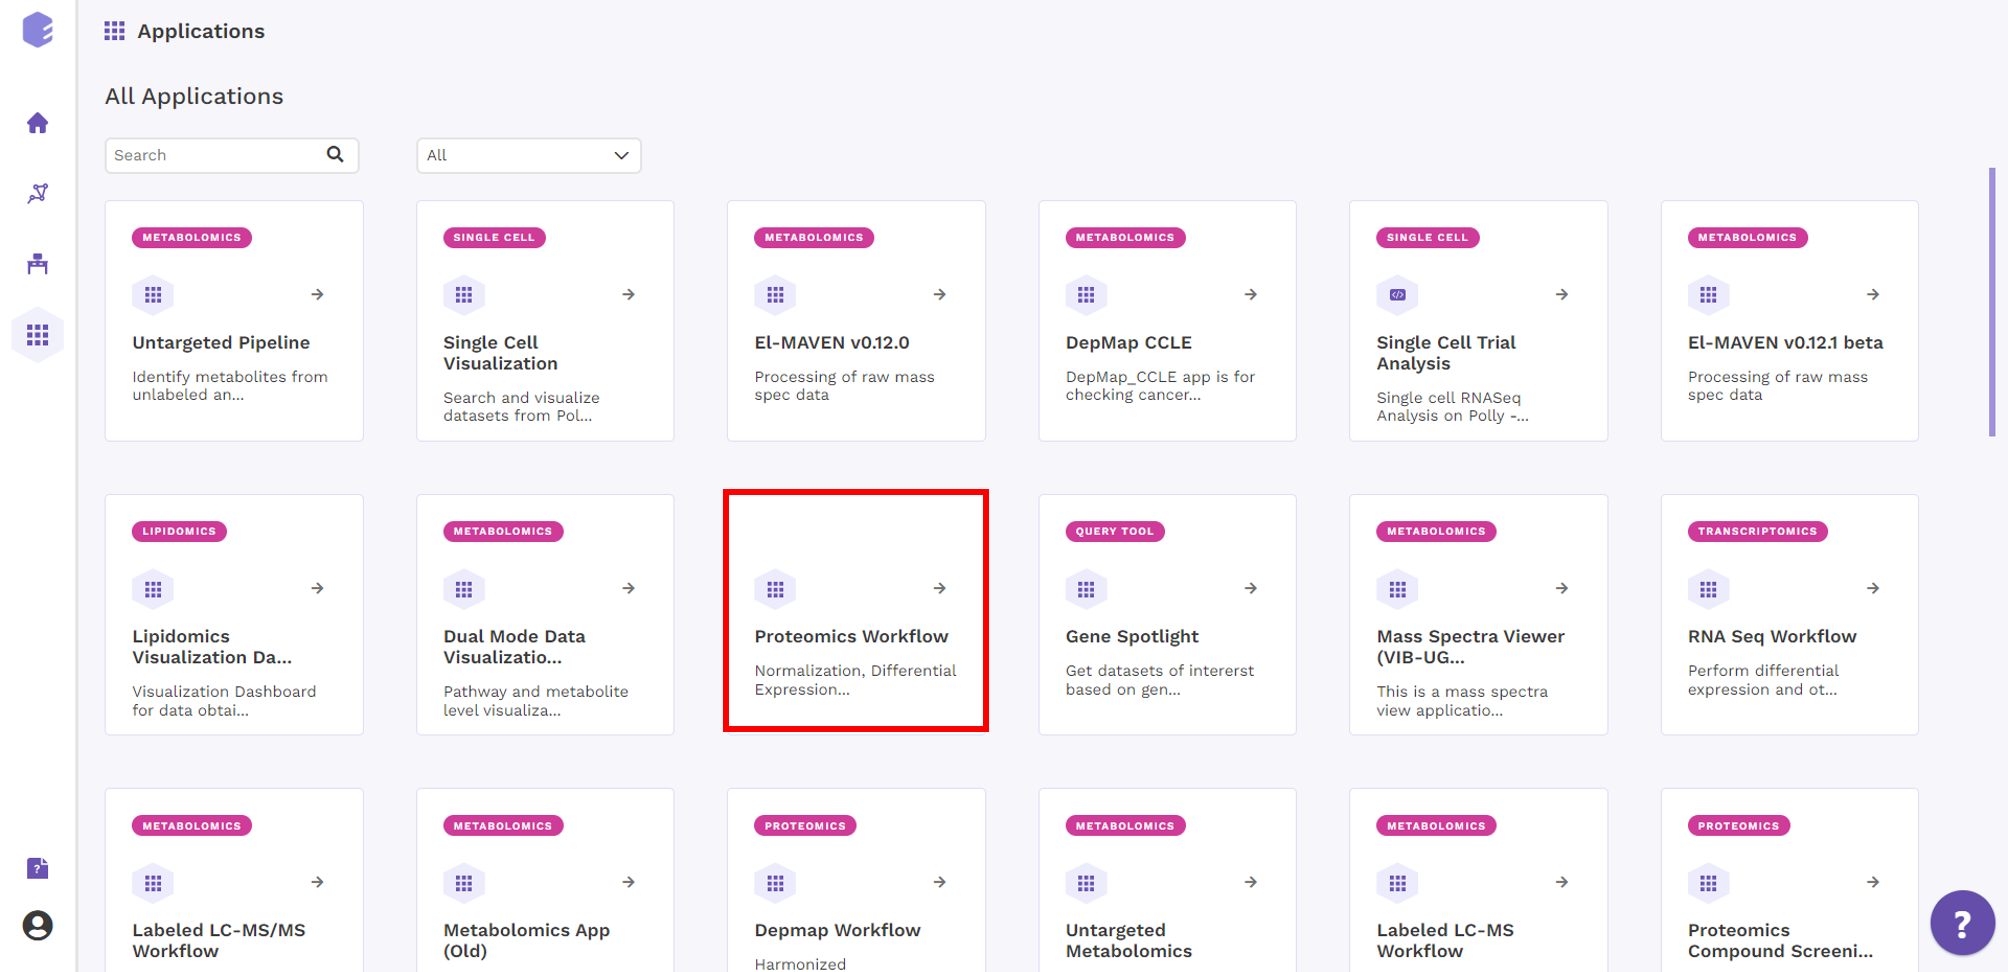Open RNA Seq Workflow with its arrow
The height and width of the screenshot is (972, 2008).
pyautogui.click(x=1872, y=588)
